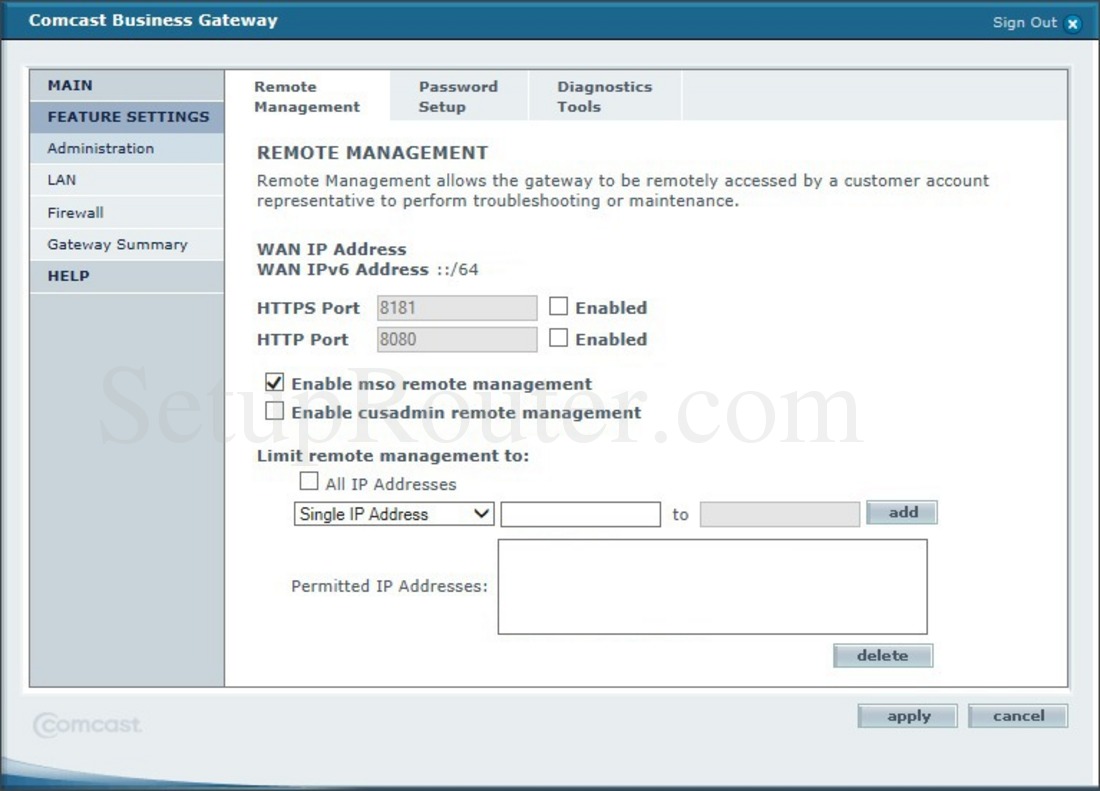The width and height of the screenshot is (1100, 791).
Task: Enable the HTTP Port checkbox
Action: [559, 339]
